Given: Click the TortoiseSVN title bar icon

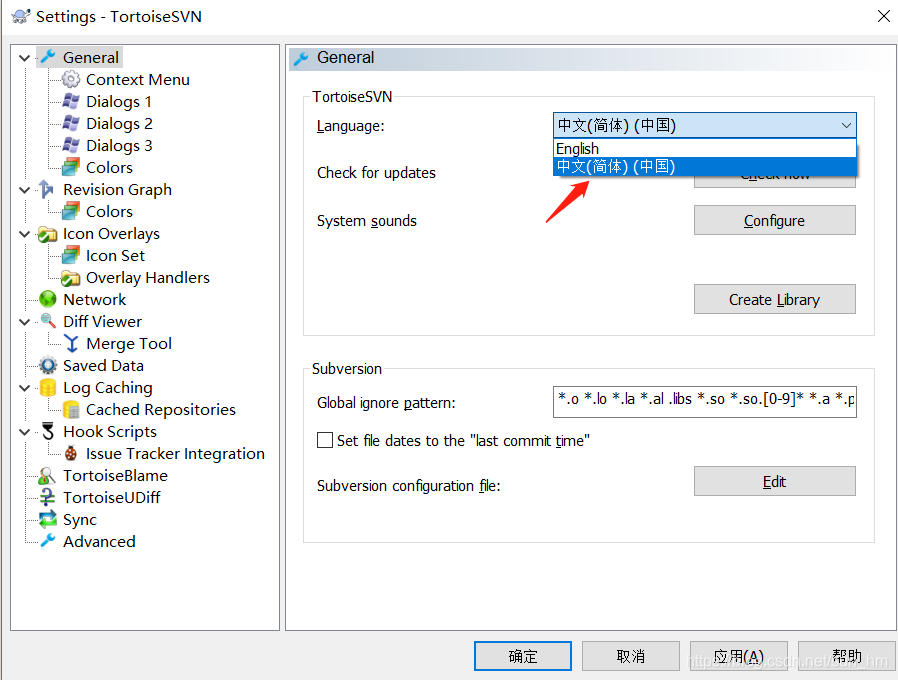Looking at the screenshot, I should (21, 16).
